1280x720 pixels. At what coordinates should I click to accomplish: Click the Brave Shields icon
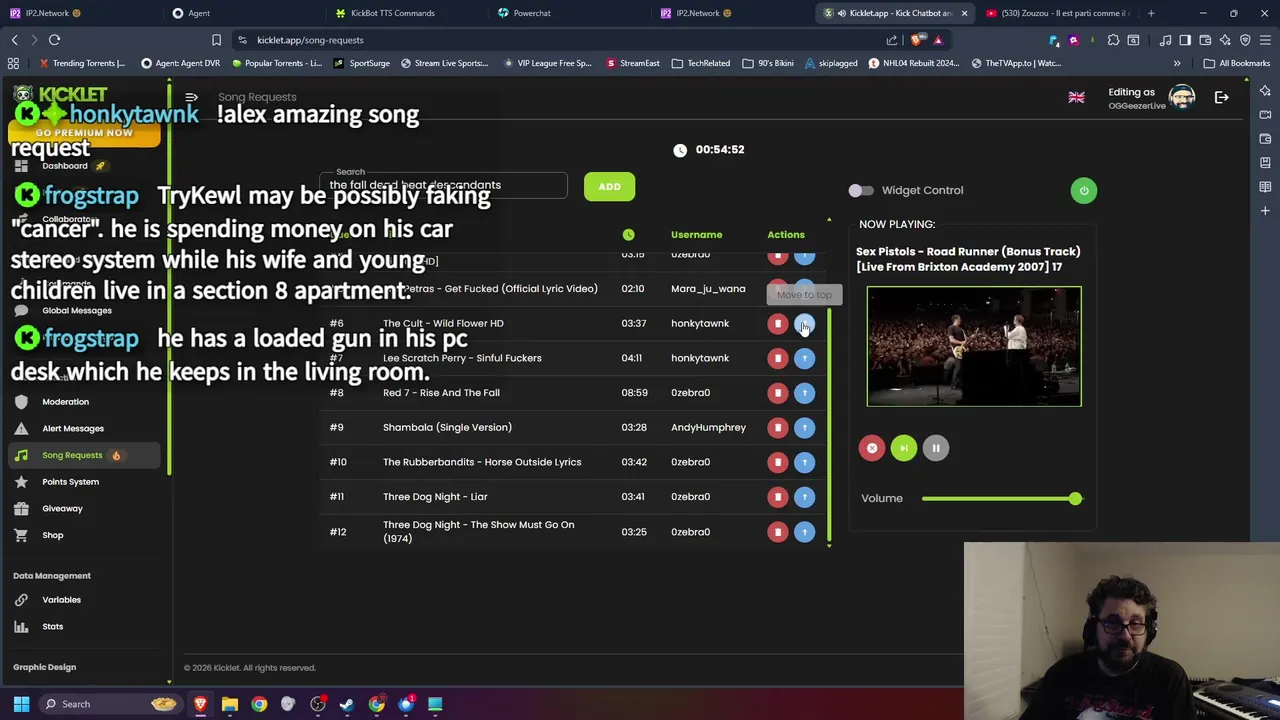[x=917, y=40]
